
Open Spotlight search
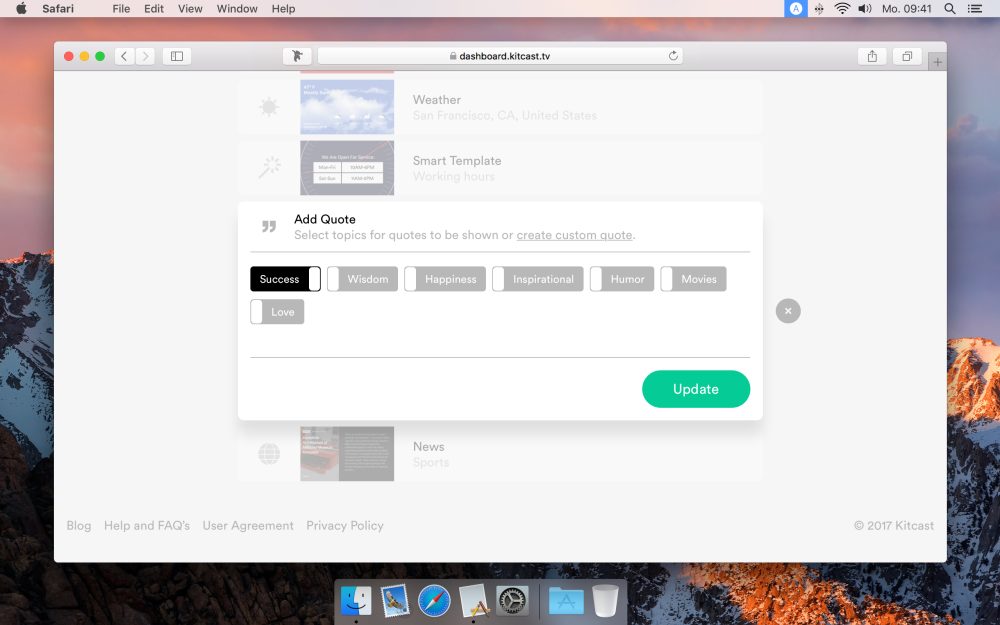(950, 8)
